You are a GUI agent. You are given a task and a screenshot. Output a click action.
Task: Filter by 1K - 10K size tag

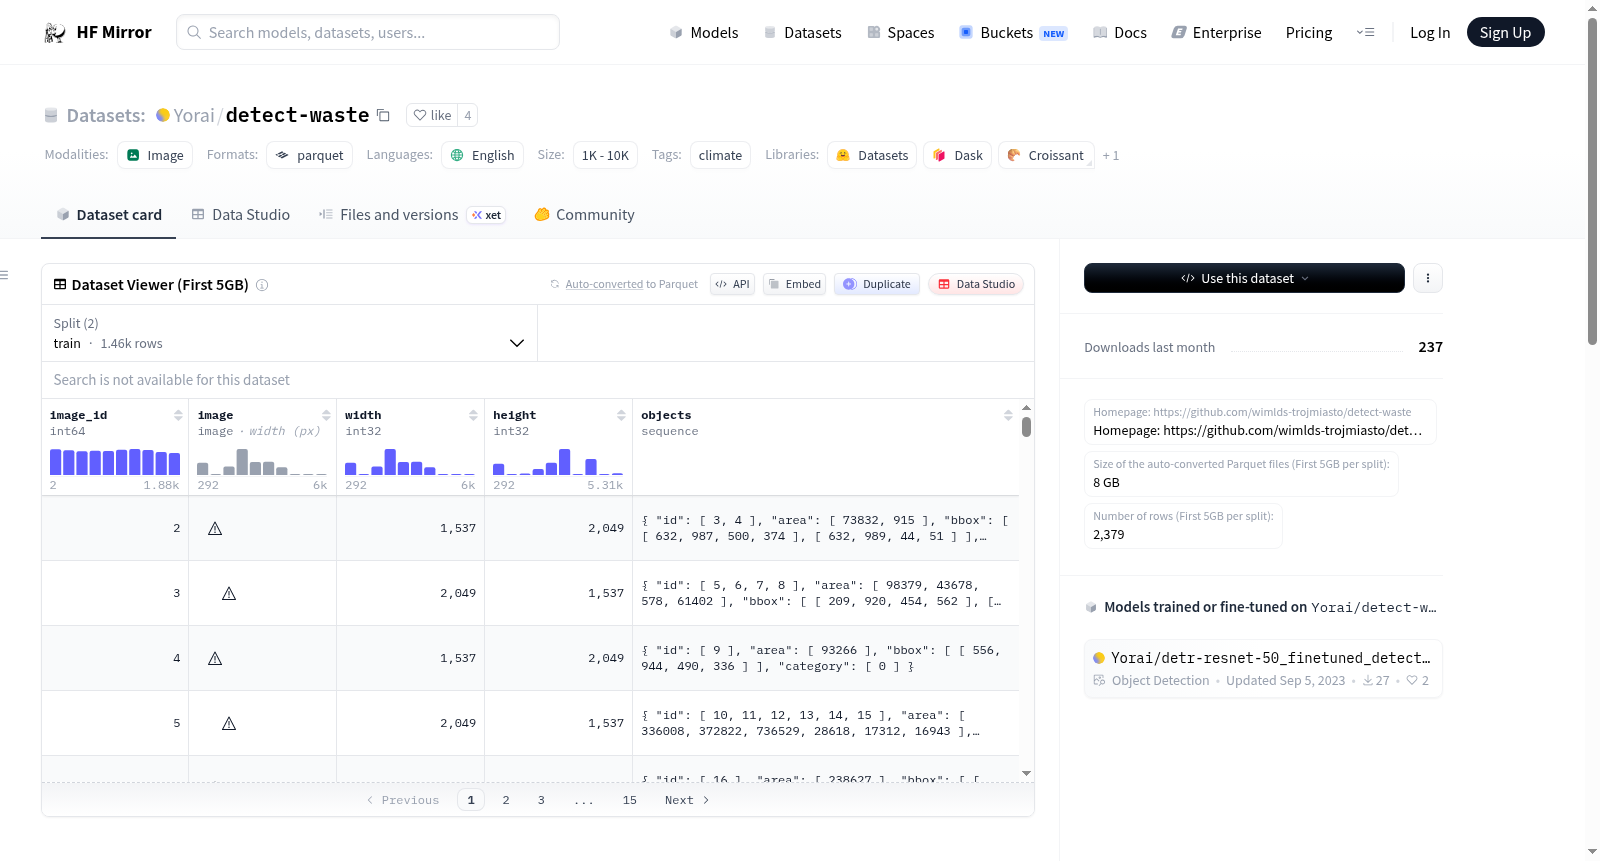coord(605,155)
